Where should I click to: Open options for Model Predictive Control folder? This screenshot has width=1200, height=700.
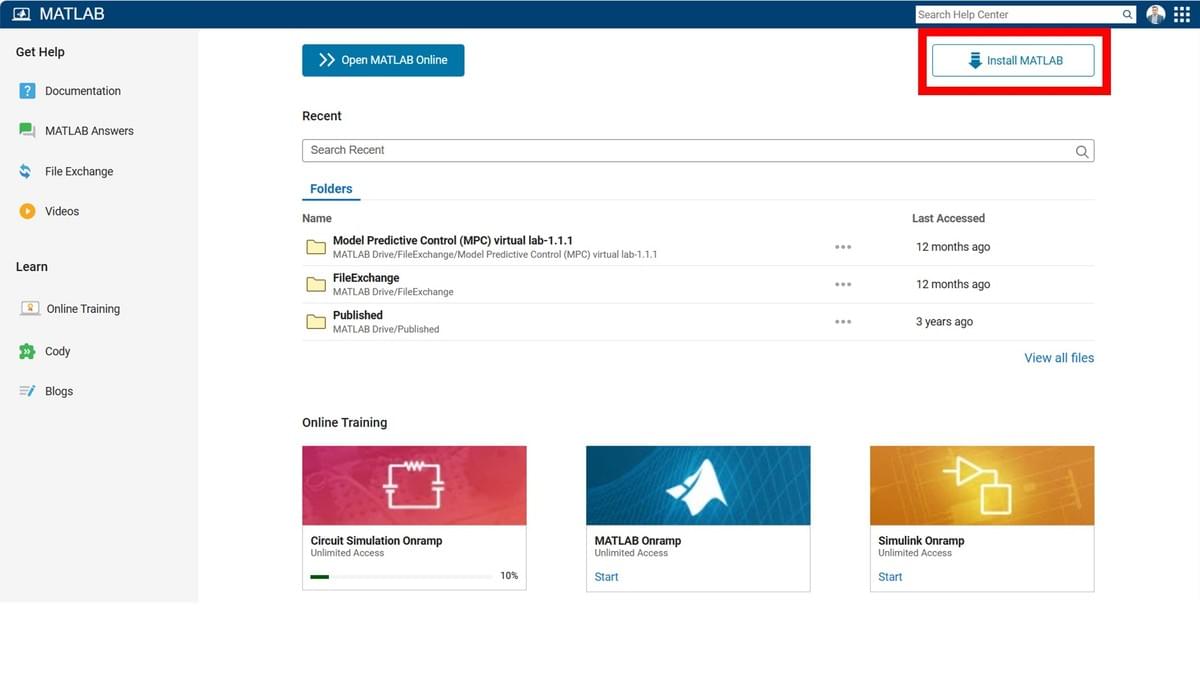click(843, 247)
